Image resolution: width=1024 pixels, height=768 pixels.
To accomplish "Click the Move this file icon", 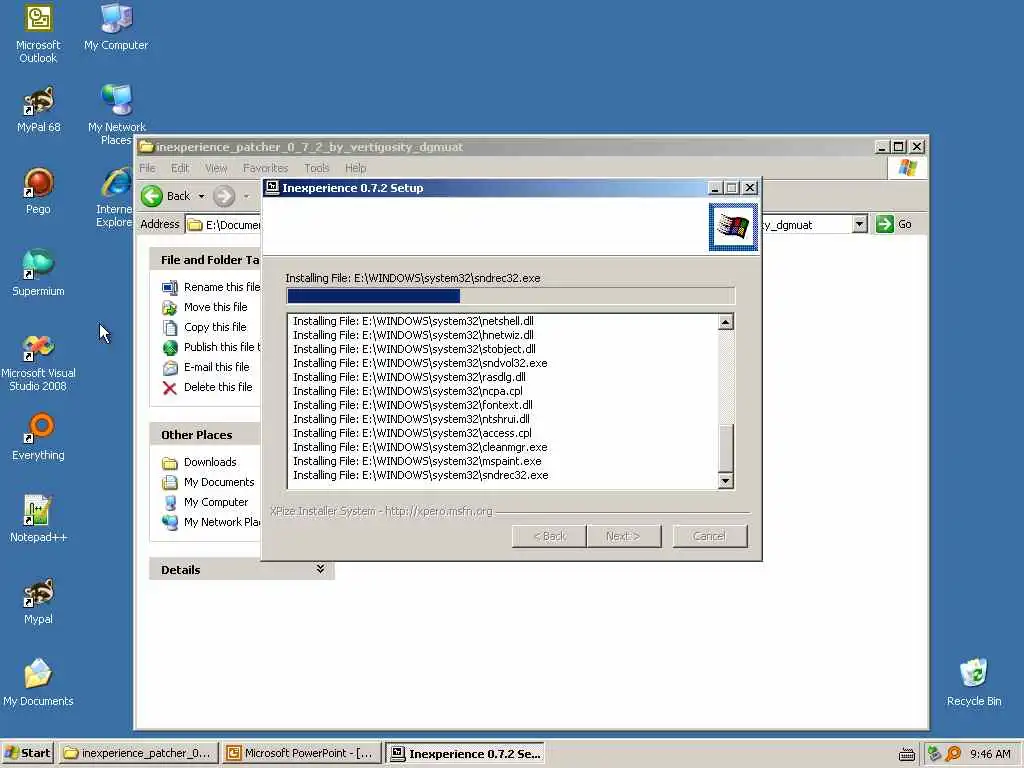I will click(170, 308).
